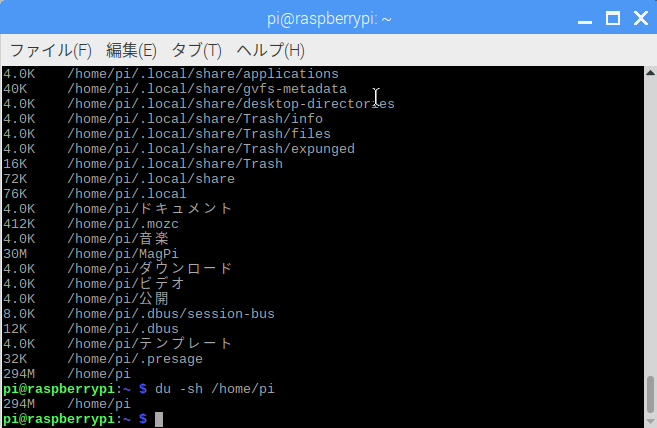Click the 30M /home/pi/MagPi line

(x=91, y=254)
